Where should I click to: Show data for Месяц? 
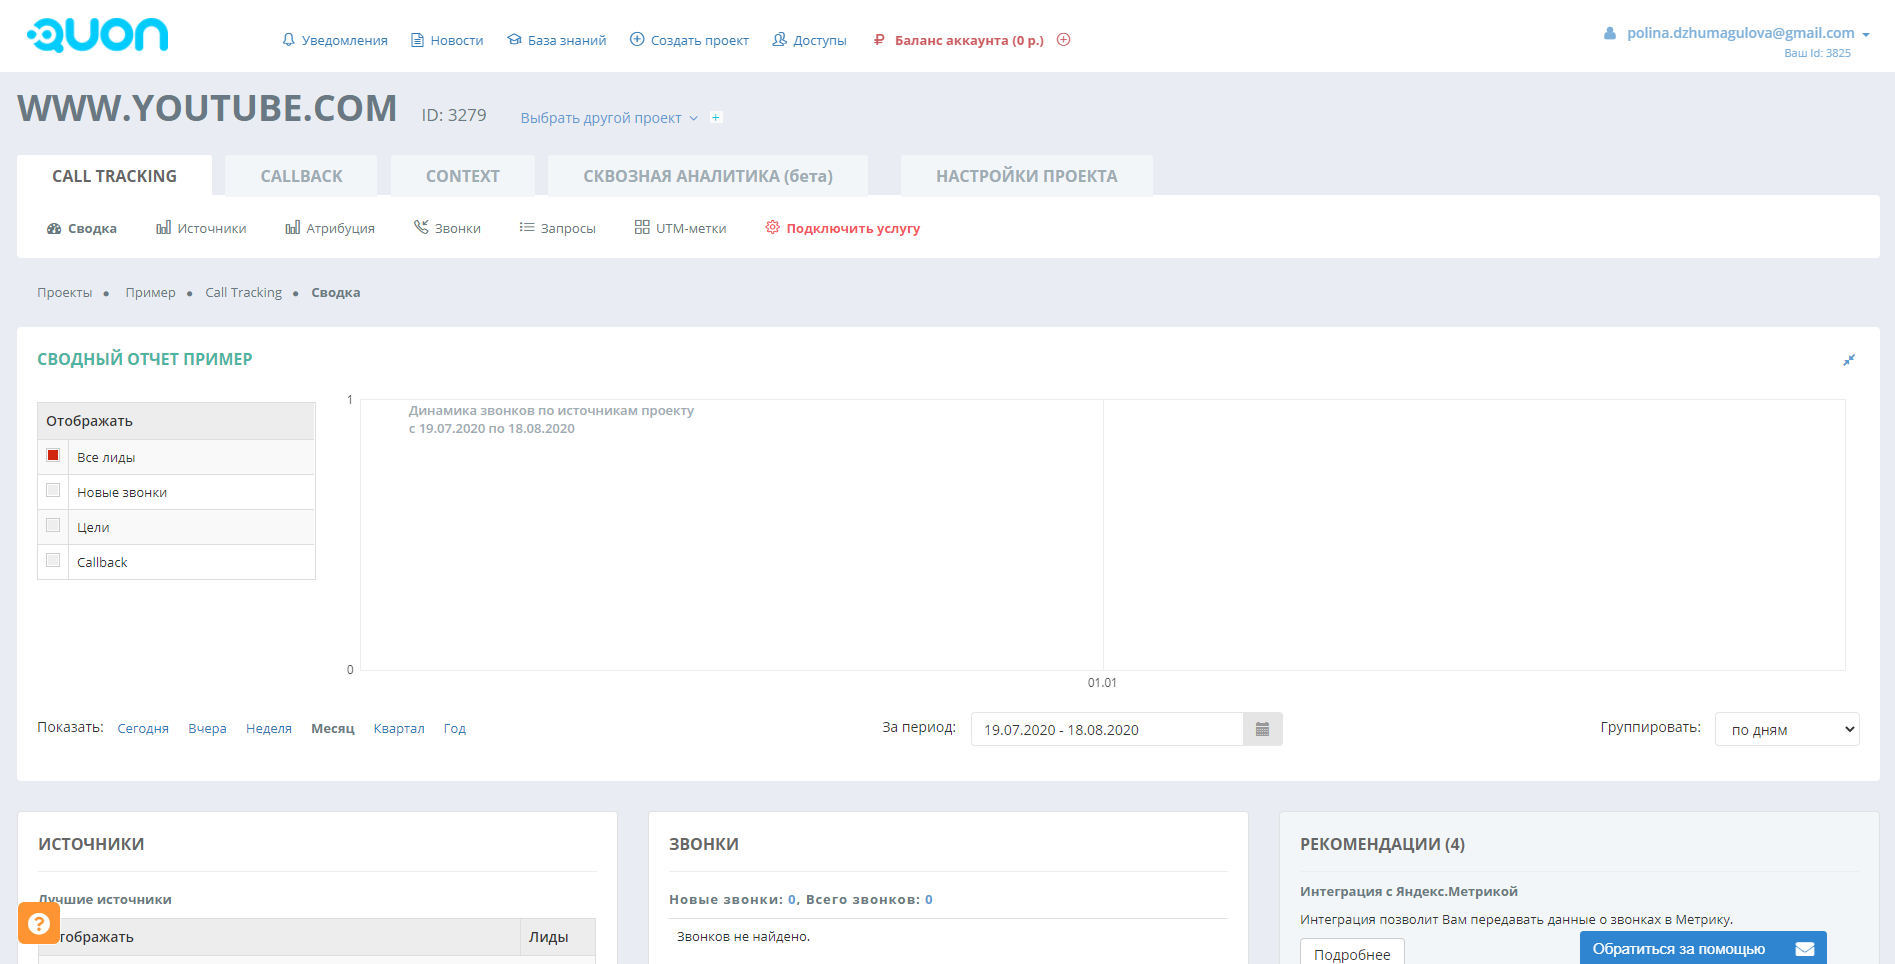(x=333, y=729)
